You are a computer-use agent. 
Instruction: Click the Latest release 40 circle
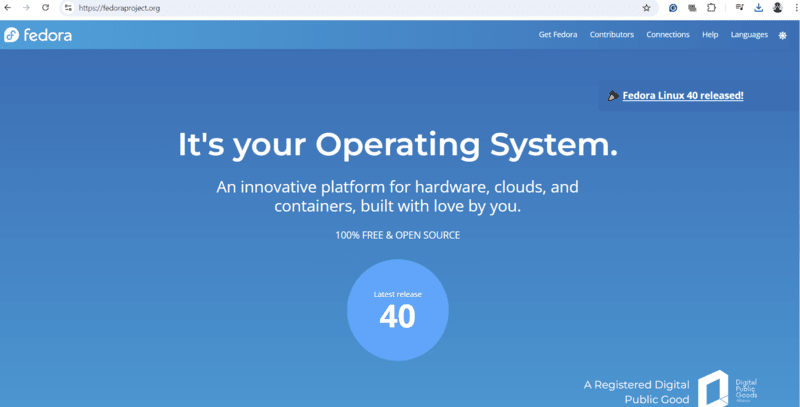click(397, 310)
